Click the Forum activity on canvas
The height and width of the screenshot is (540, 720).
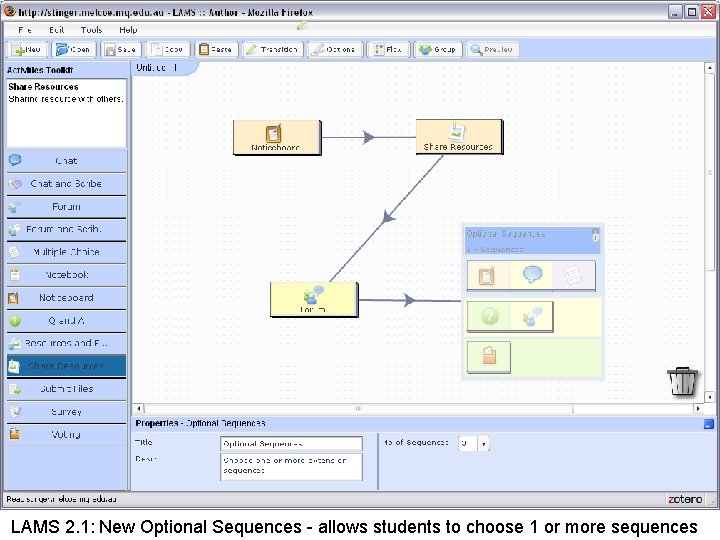click(314, 299)
